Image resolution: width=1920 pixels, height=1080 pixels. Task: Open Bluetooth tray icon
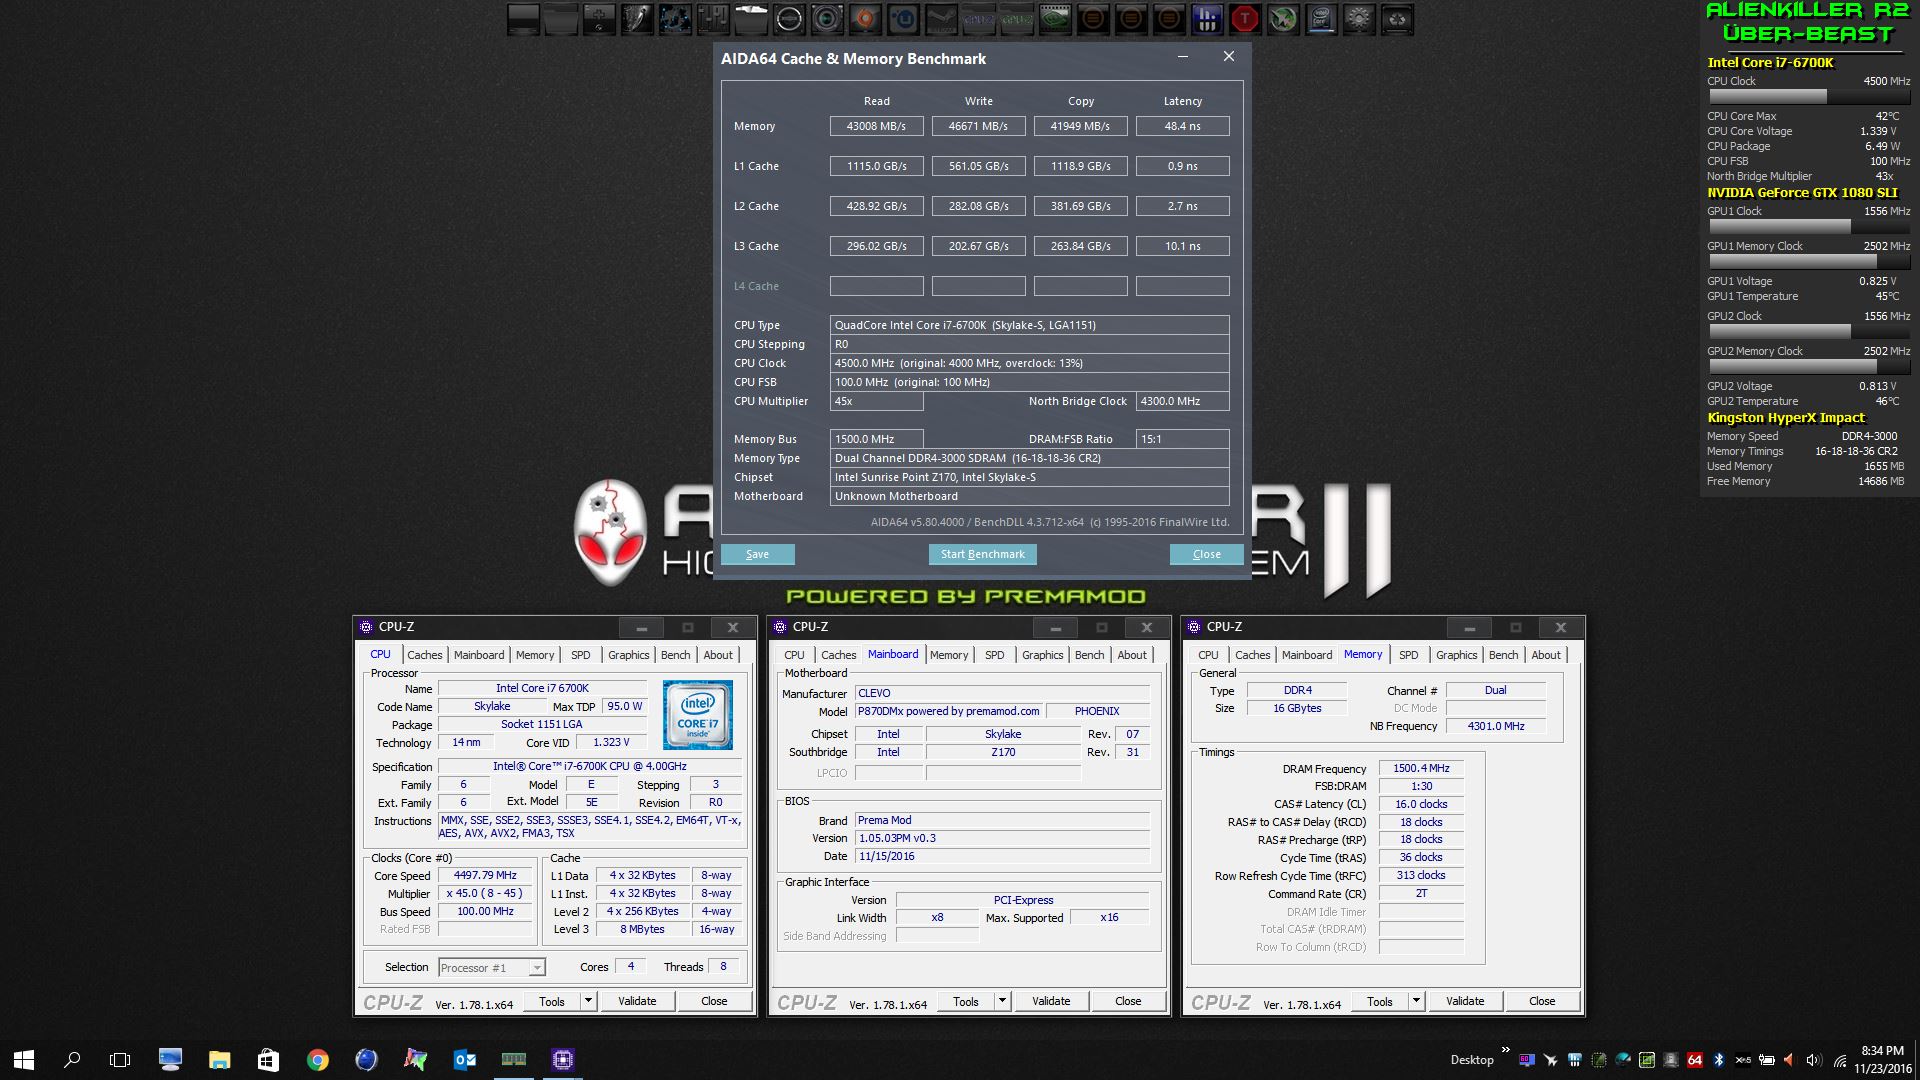click(1719, 1060)
